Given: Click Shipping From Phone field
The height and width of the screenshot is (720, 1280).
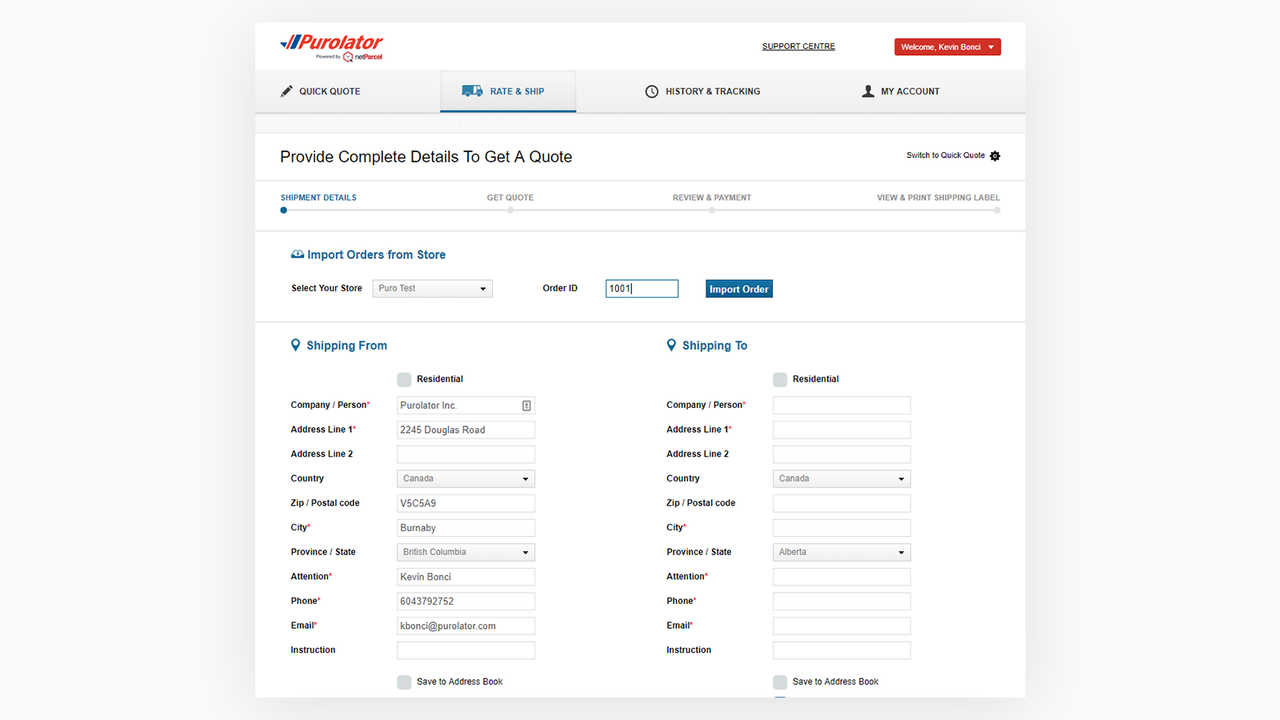Looking at the screenshot, I should [466, 601].
